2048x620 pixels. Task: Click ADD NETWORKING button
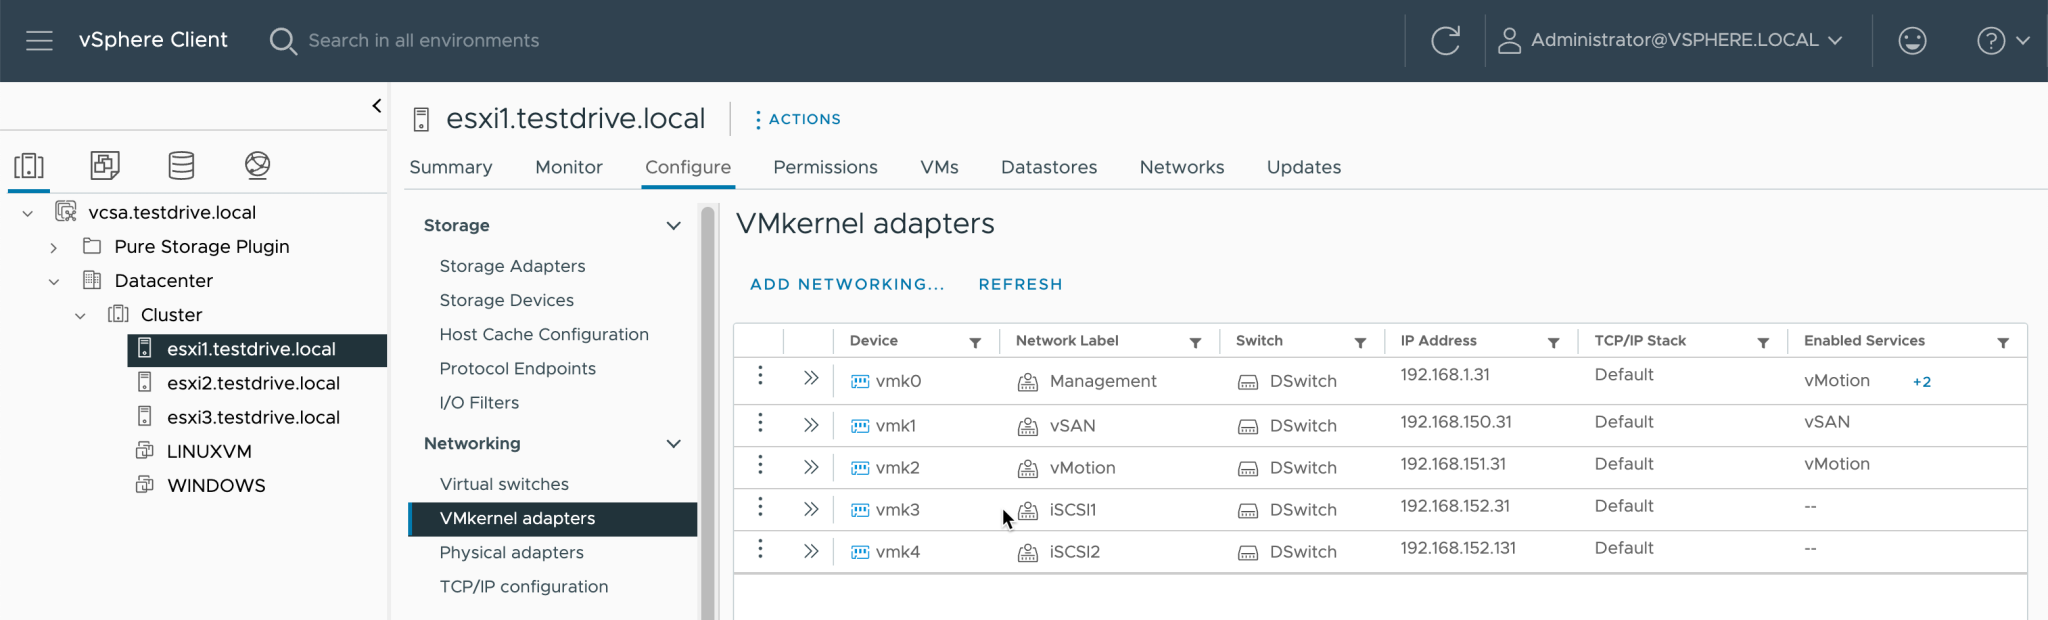click(x=846, y=284)
